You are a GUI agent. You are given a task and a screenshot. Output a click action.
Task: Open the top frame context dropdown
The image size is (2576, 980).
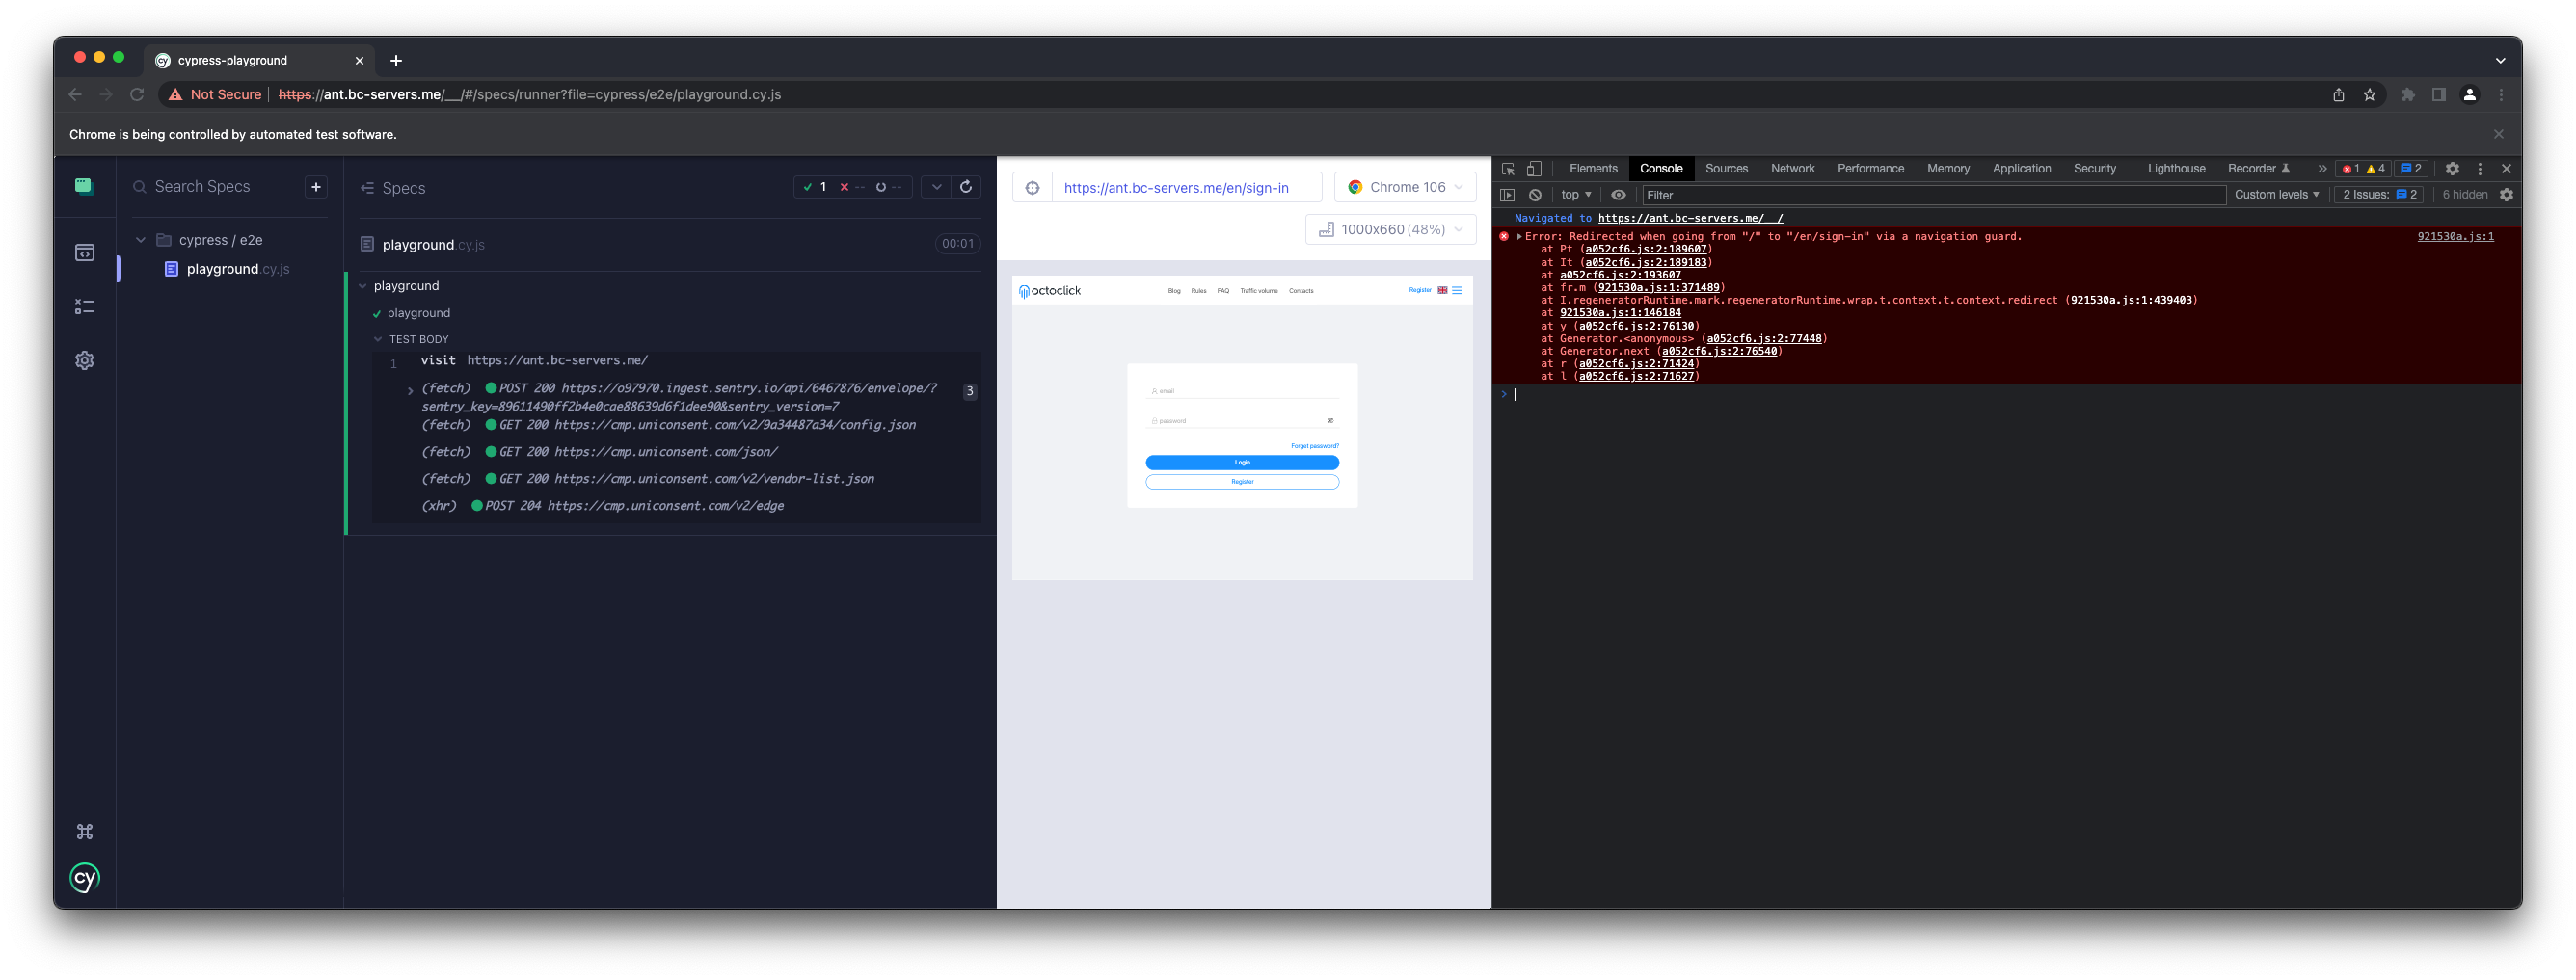pyautogui.click(x=1575, y=195)
